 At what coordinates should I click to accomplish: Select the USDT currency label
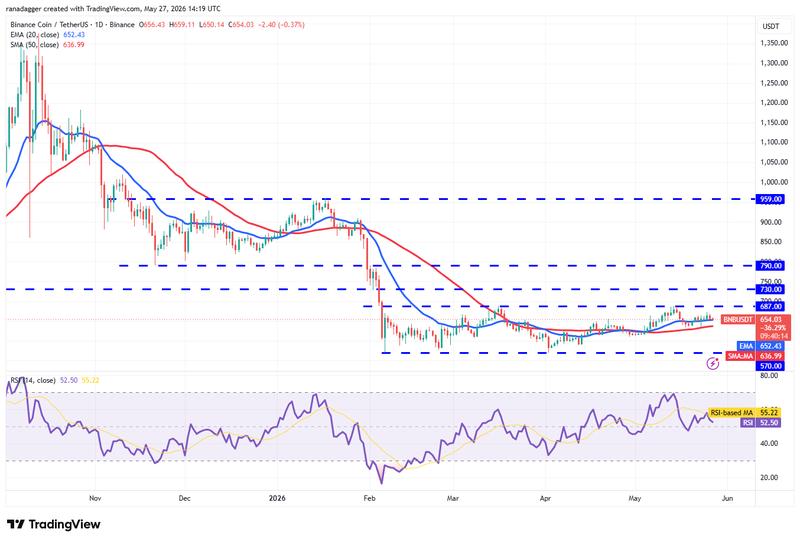click(771, 27)
